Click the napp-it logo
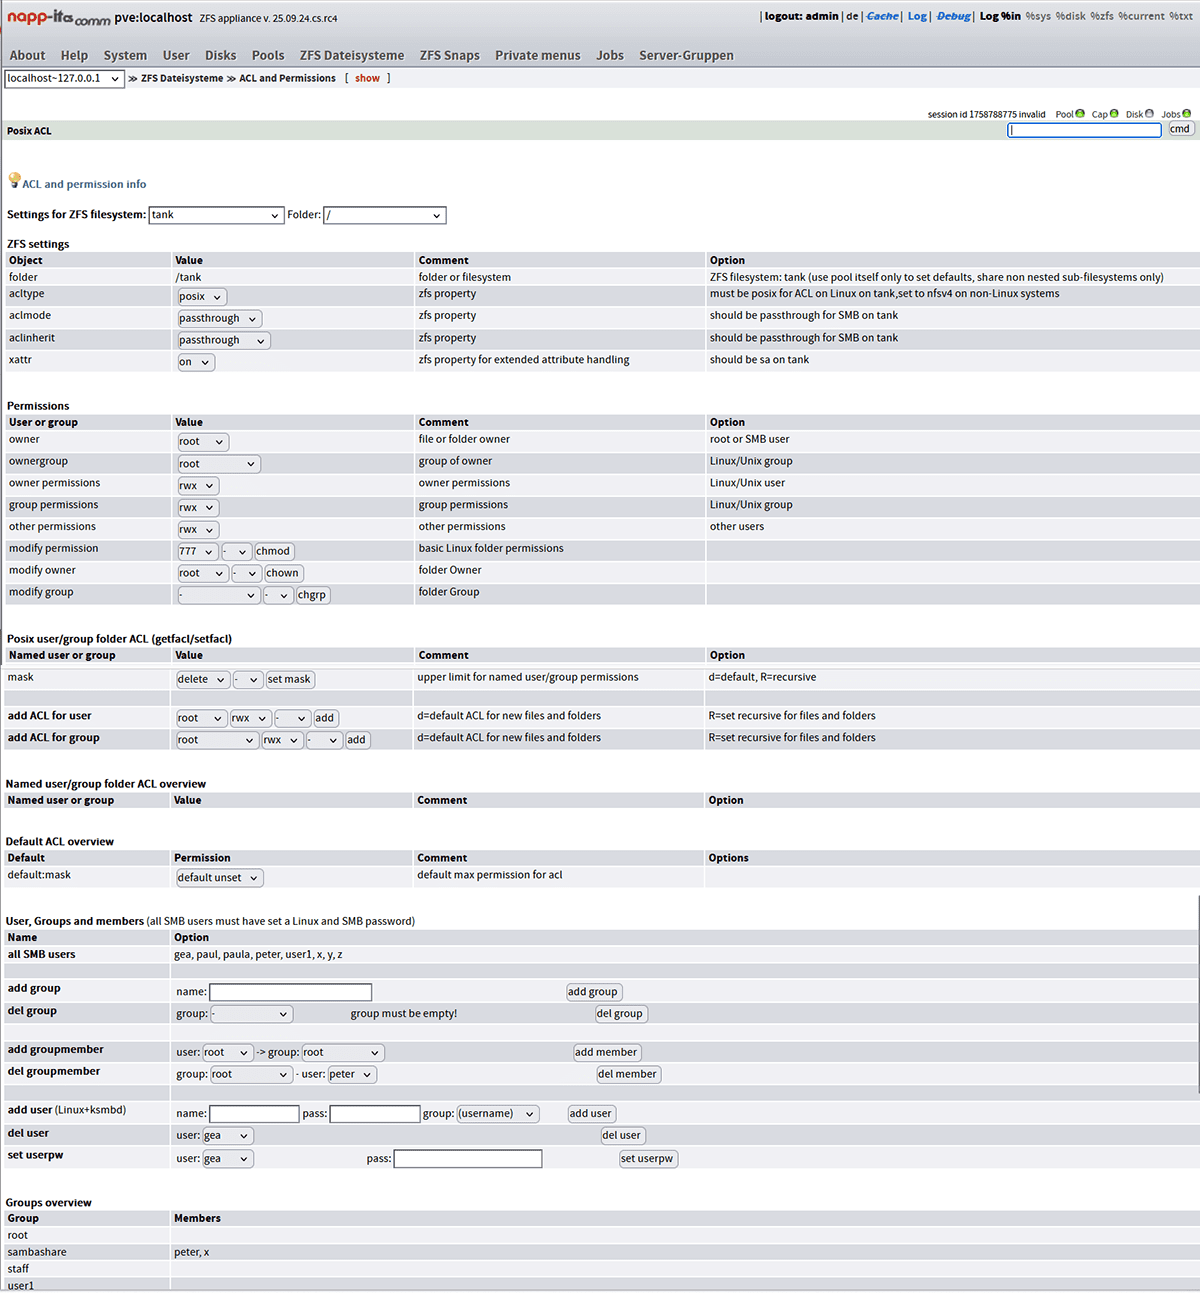Image resolution: width=1200 pixels, height=1295 pixels. pos(59,17)
